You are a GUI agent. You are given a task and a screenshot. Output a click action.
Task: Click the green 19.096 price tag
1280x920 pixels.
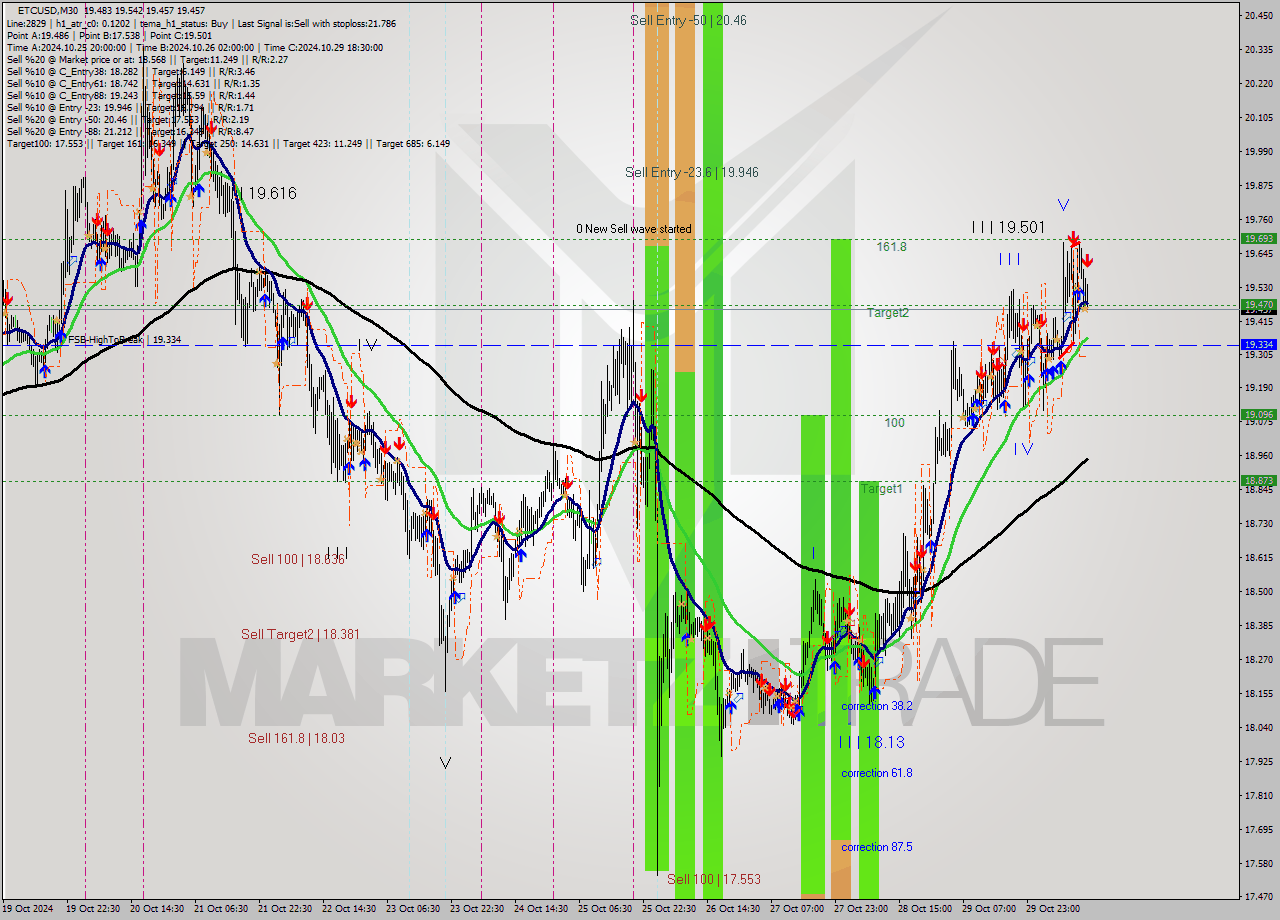point(1258,414)
